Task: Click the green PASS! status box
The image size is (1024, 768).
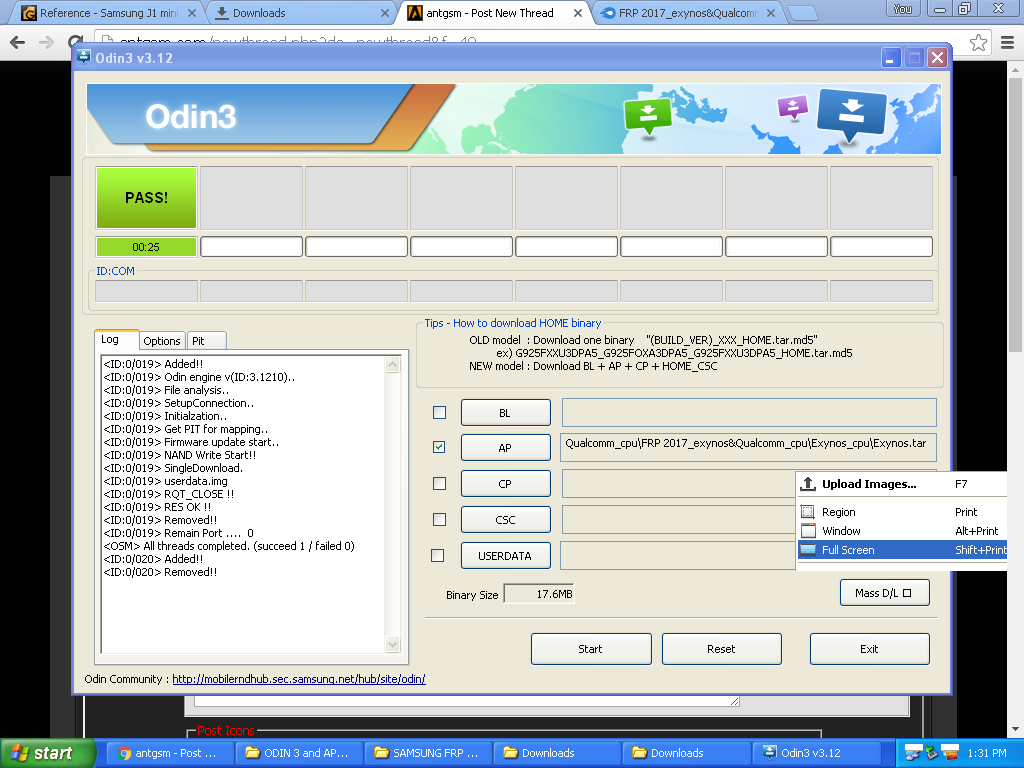Action: coord(146,197)
